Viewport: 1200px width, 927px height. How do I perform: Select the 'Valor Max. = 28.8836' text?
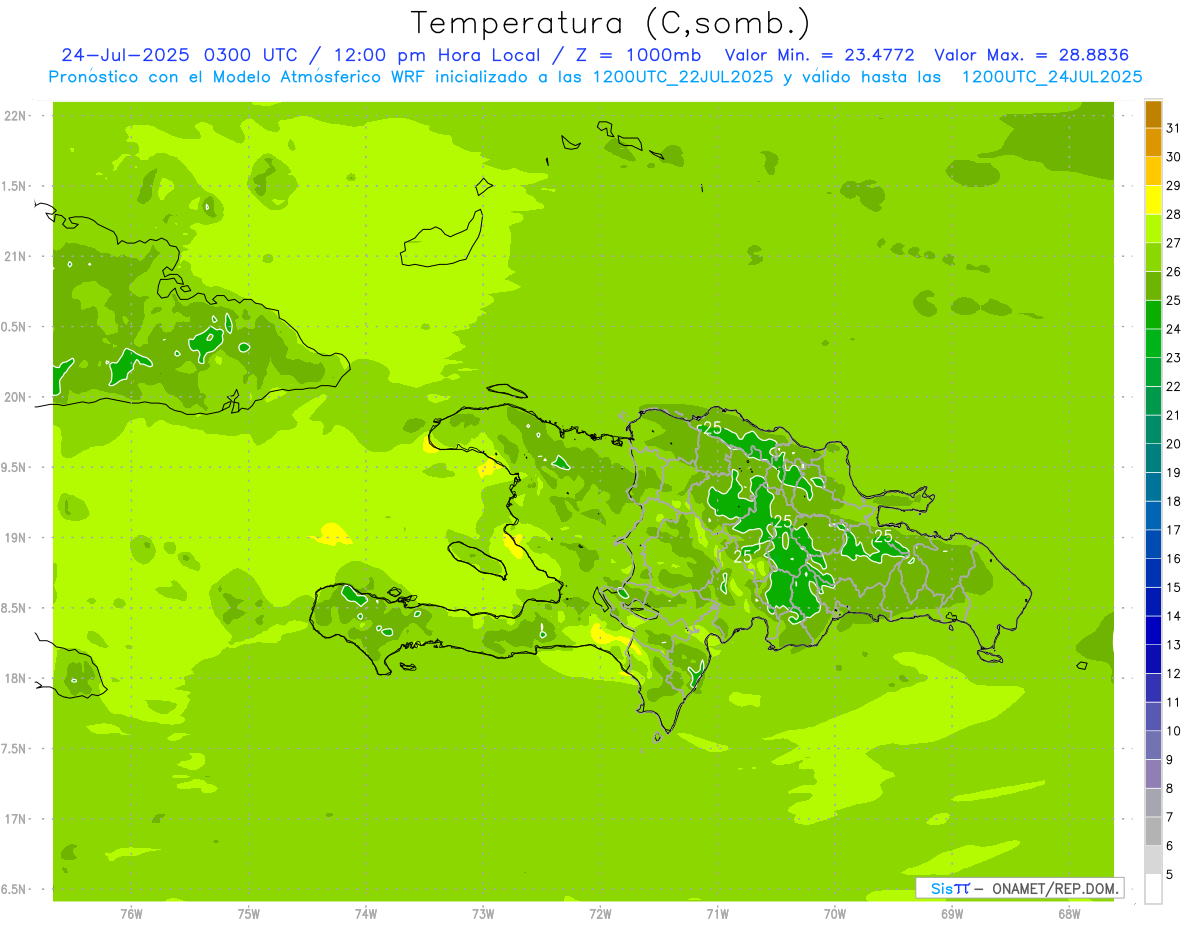pos(1033,55)
